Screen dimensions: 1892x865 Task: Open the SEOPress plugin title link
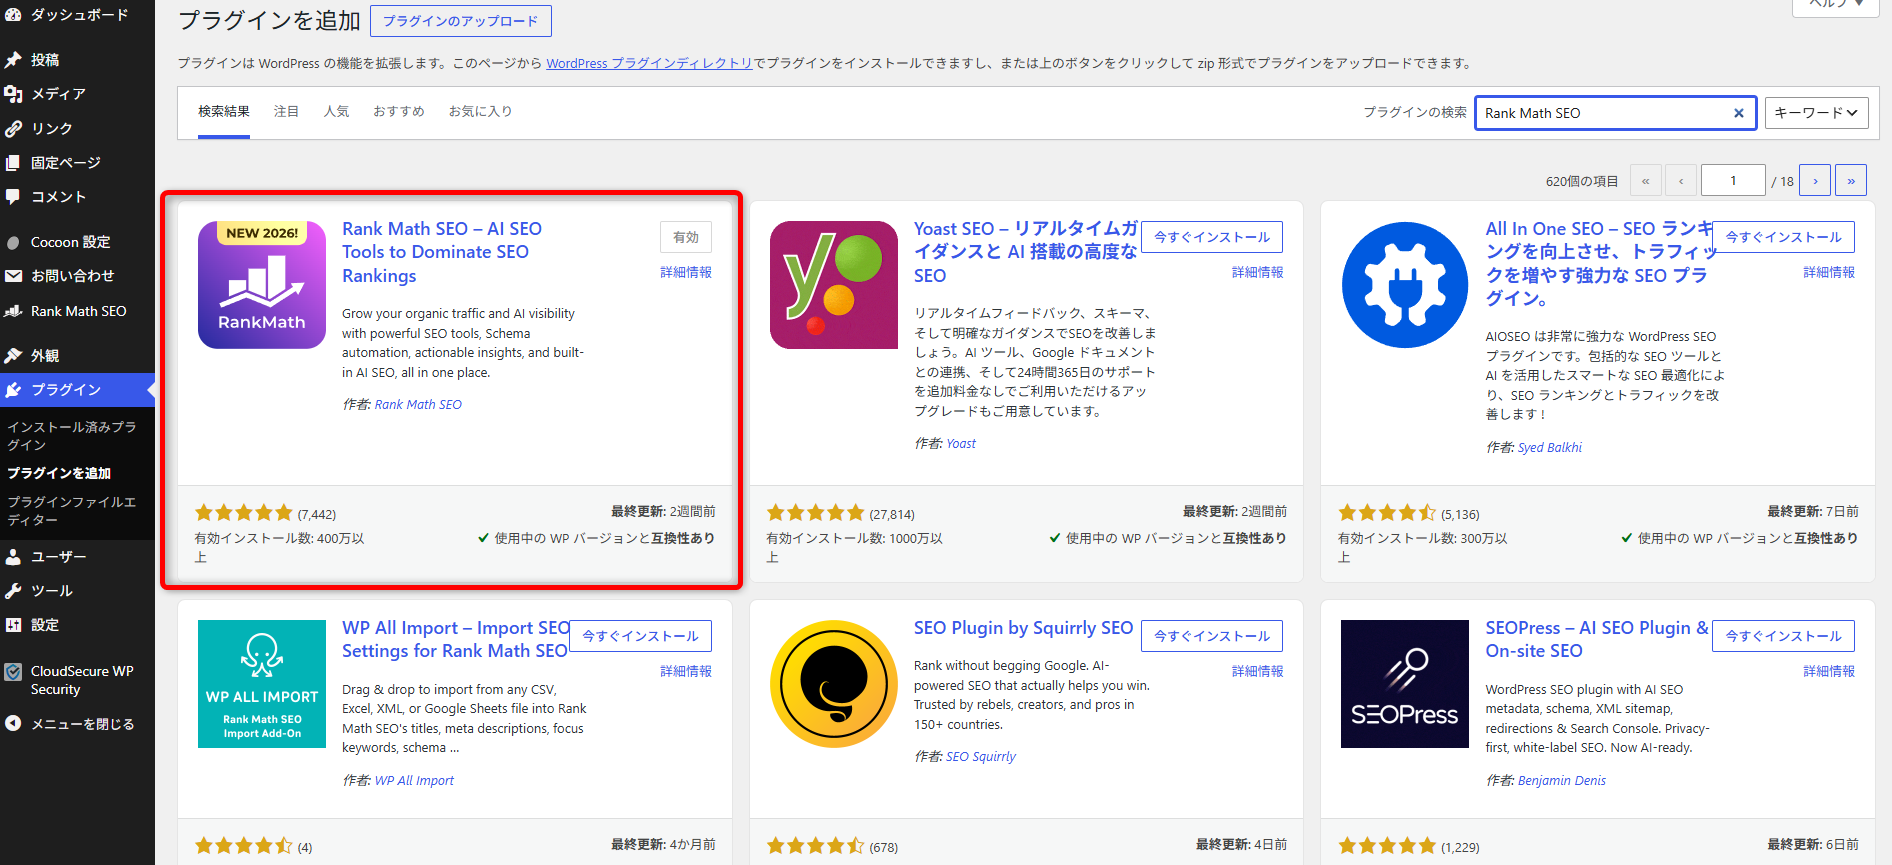(x=1597, y=639)
